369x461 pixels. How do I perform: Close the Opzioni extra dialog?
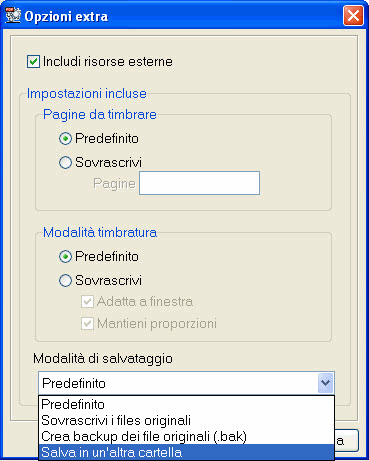tap(353, 15)
